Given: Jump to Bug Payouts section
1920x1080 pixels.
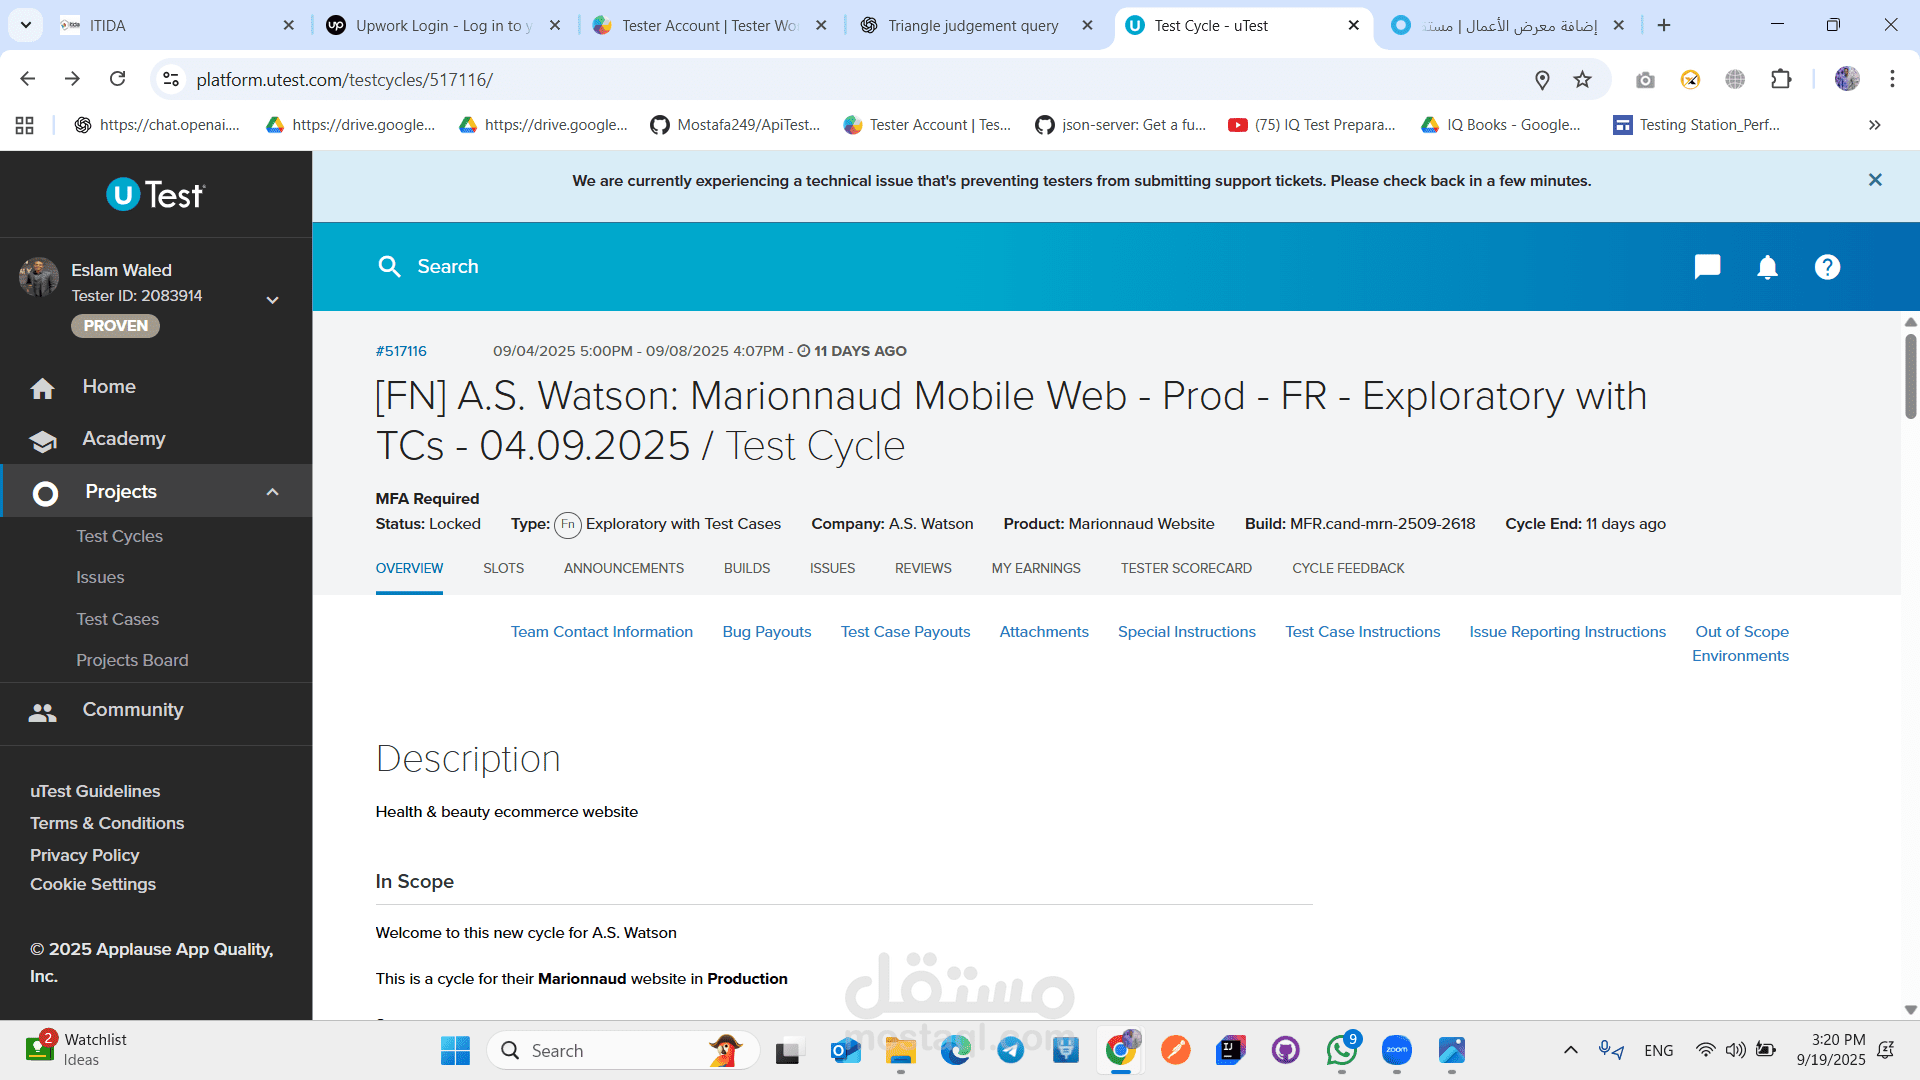Looking at the screenshot, I should coord(767,632).
